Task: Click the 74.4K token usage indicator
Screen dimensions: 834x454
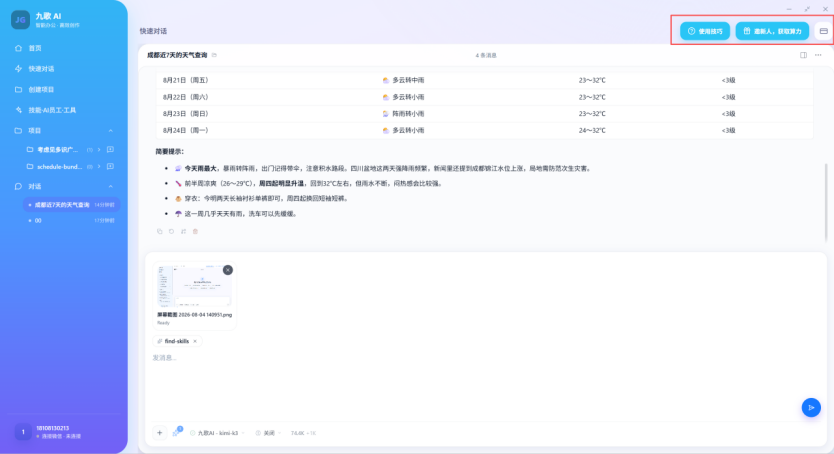Action: click(x=303, y=433)
